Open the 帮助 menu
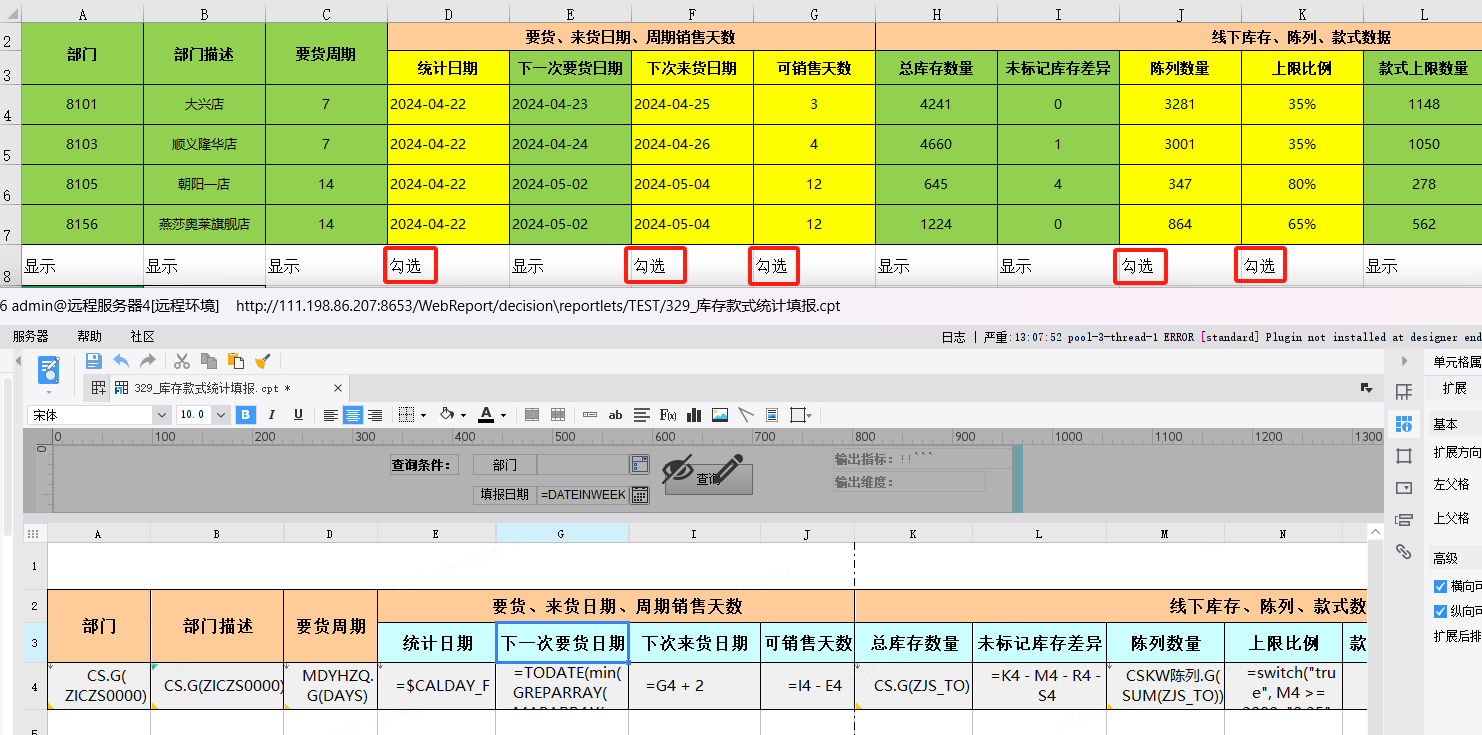Image resolution: width=1482 pixels, height=735 pixels. point(90,337)
